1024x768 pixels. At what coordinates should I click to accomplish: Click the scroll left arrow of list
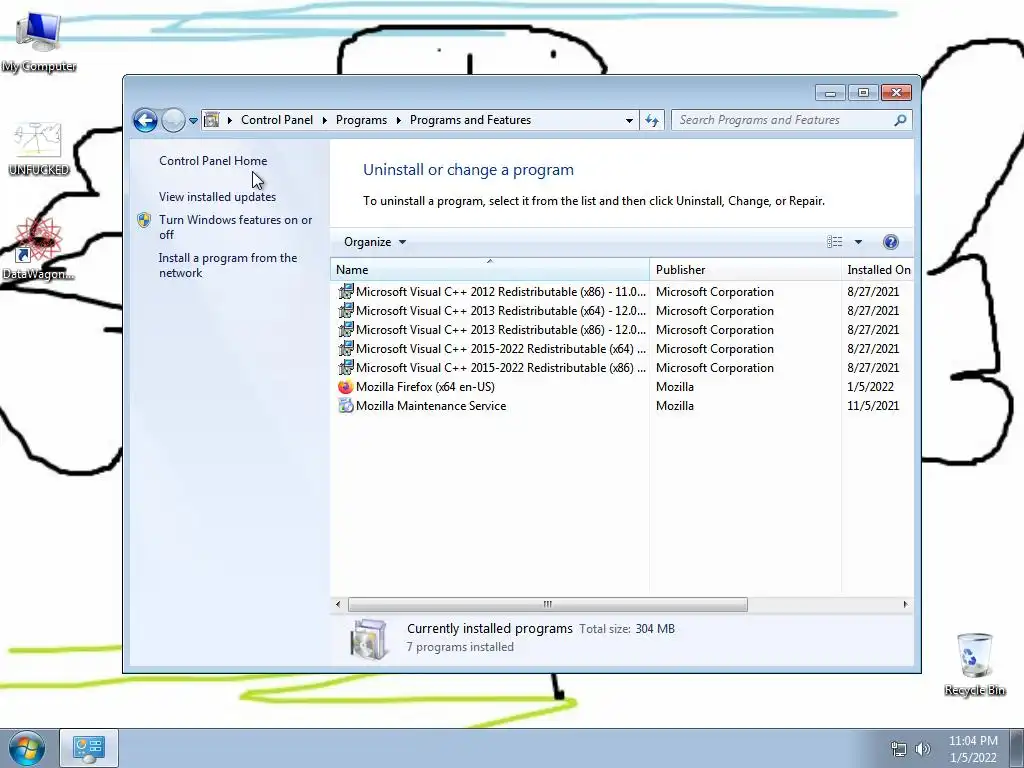click(x=338, y=604)
